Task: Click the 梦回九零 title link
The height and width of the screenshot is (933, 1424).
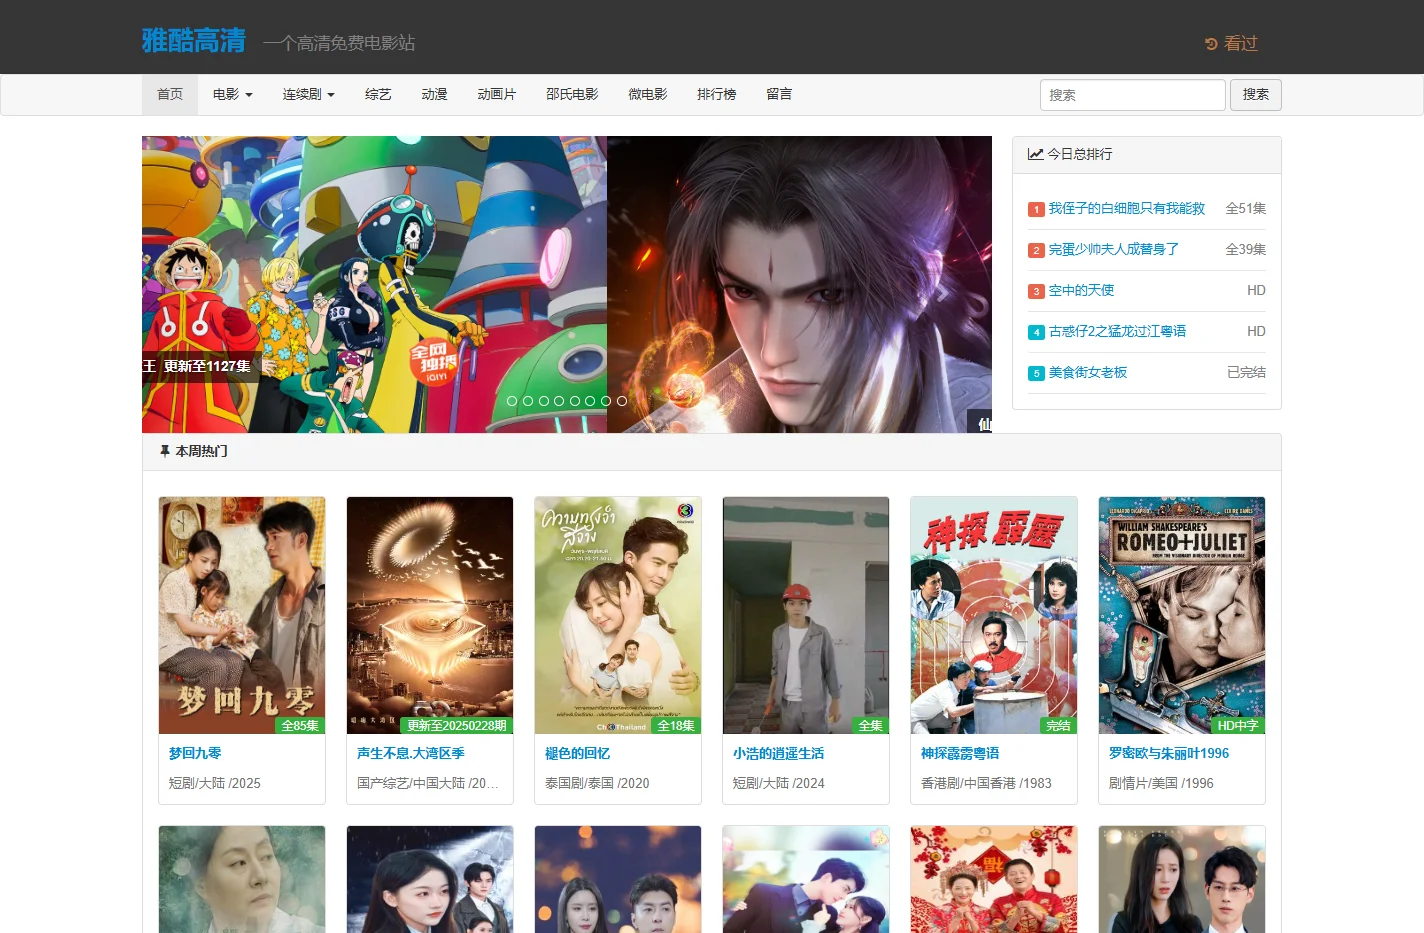Action: (195, 753)
